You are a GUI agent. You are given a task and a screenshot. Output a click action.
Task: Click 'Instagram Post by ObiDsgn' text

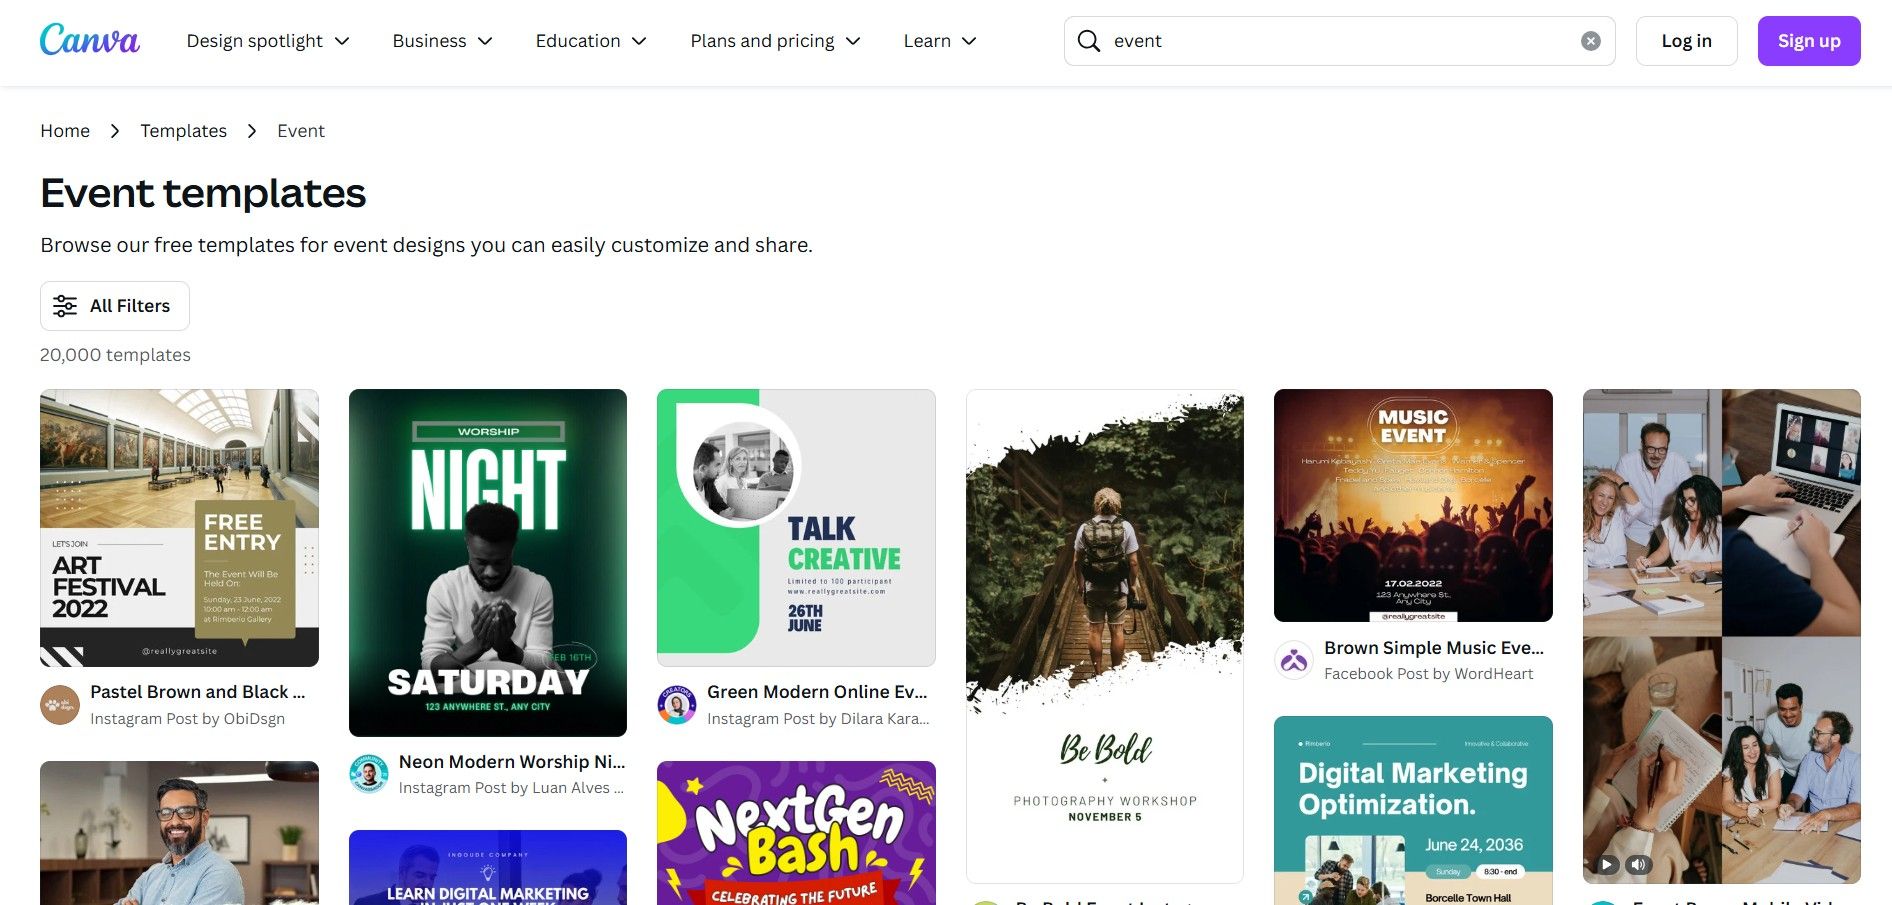pyautogui.click(x=188, y=719)
